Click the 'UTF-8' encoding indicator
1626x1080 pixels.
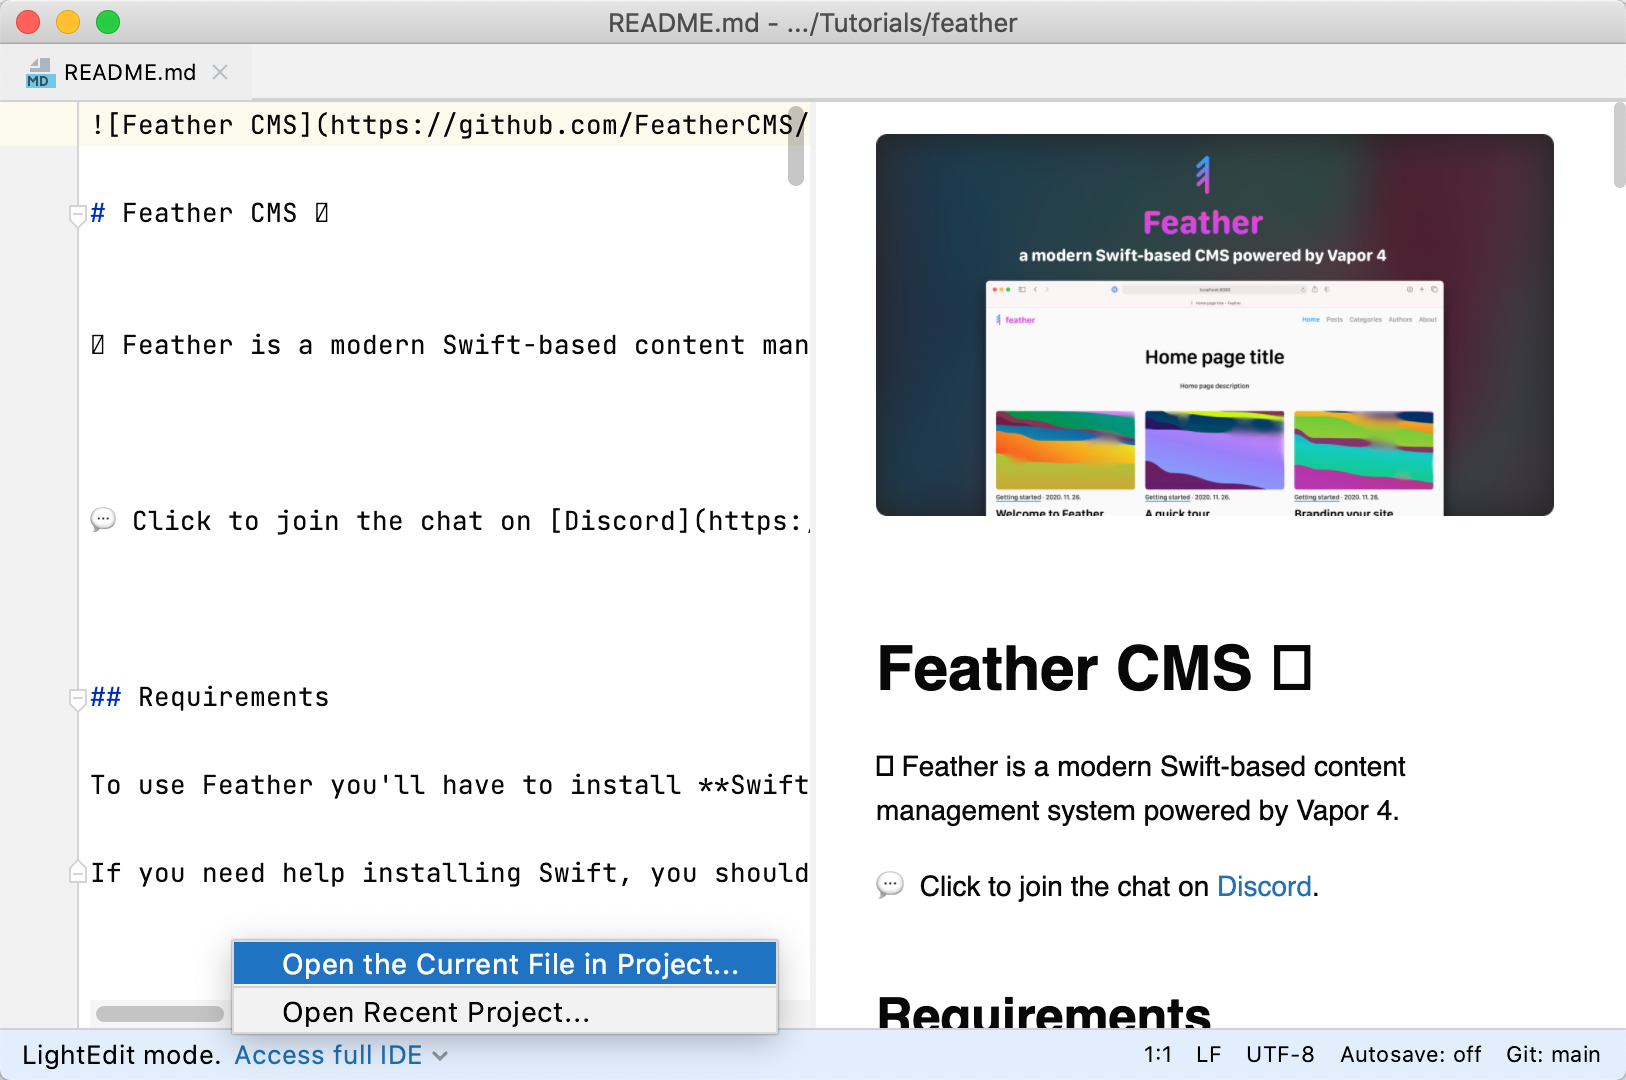point(1280,1055)
